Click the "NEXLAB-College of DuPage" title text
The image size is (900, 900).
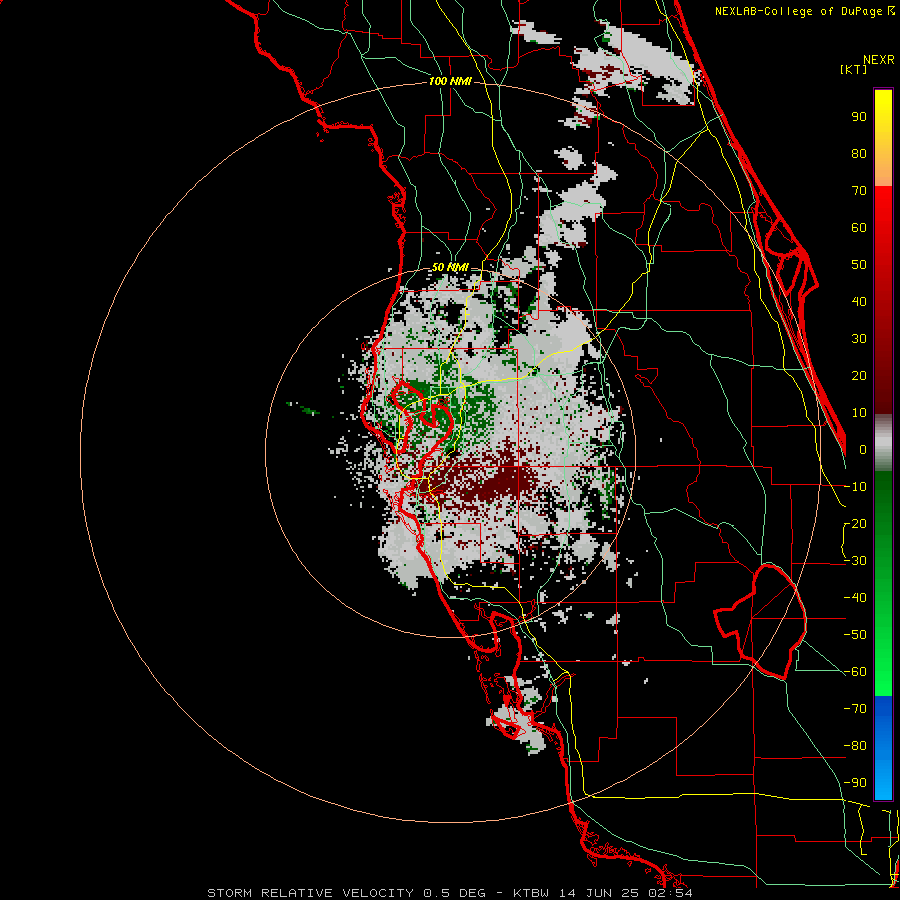pyautogui.click(x=799, y=11)
